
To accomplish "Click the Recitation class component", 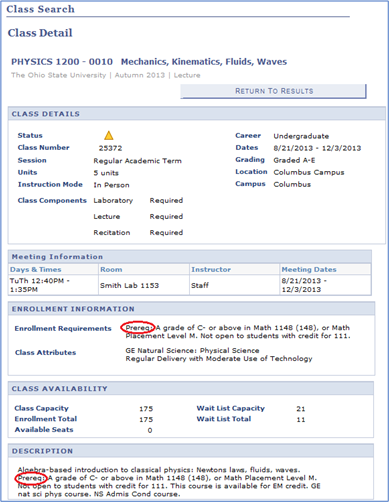I will point(112,233).
